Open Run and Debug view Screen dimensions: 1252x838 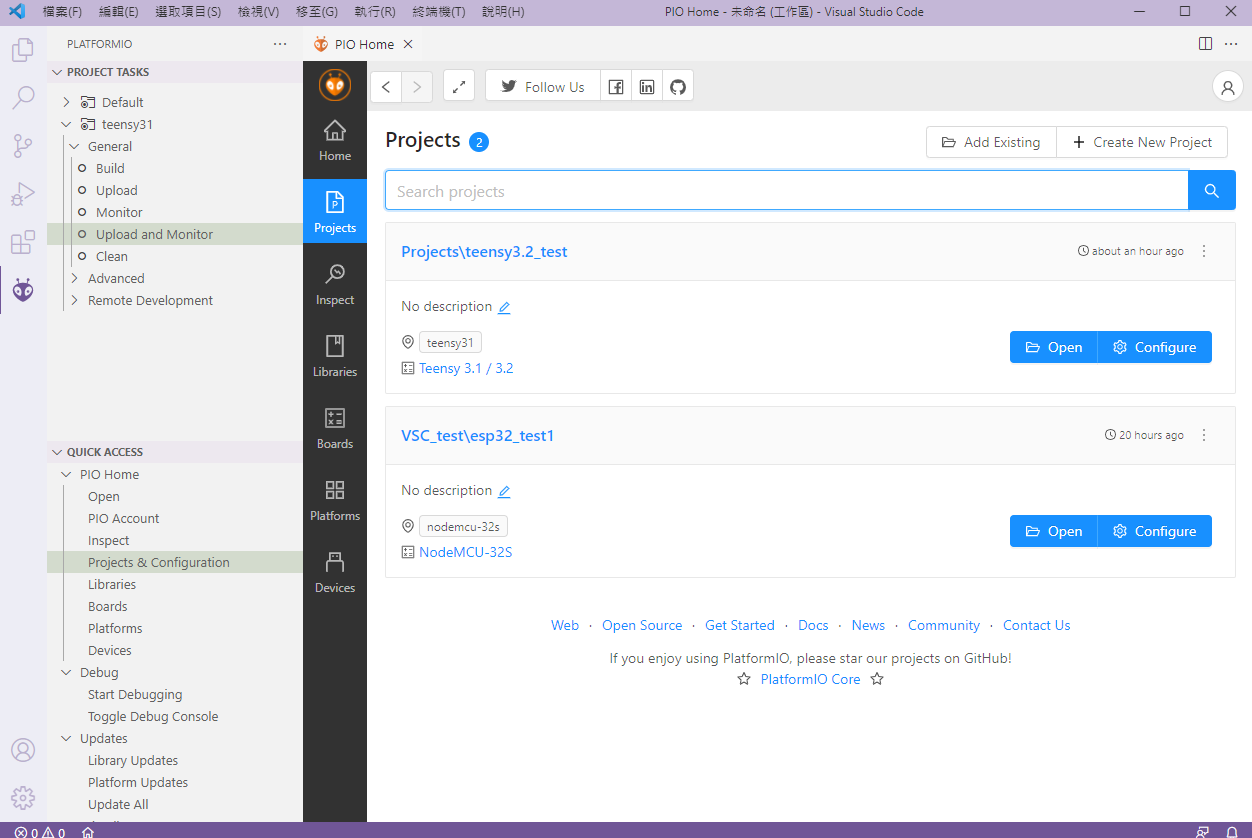pyautogui.click(x=23, y=194)
